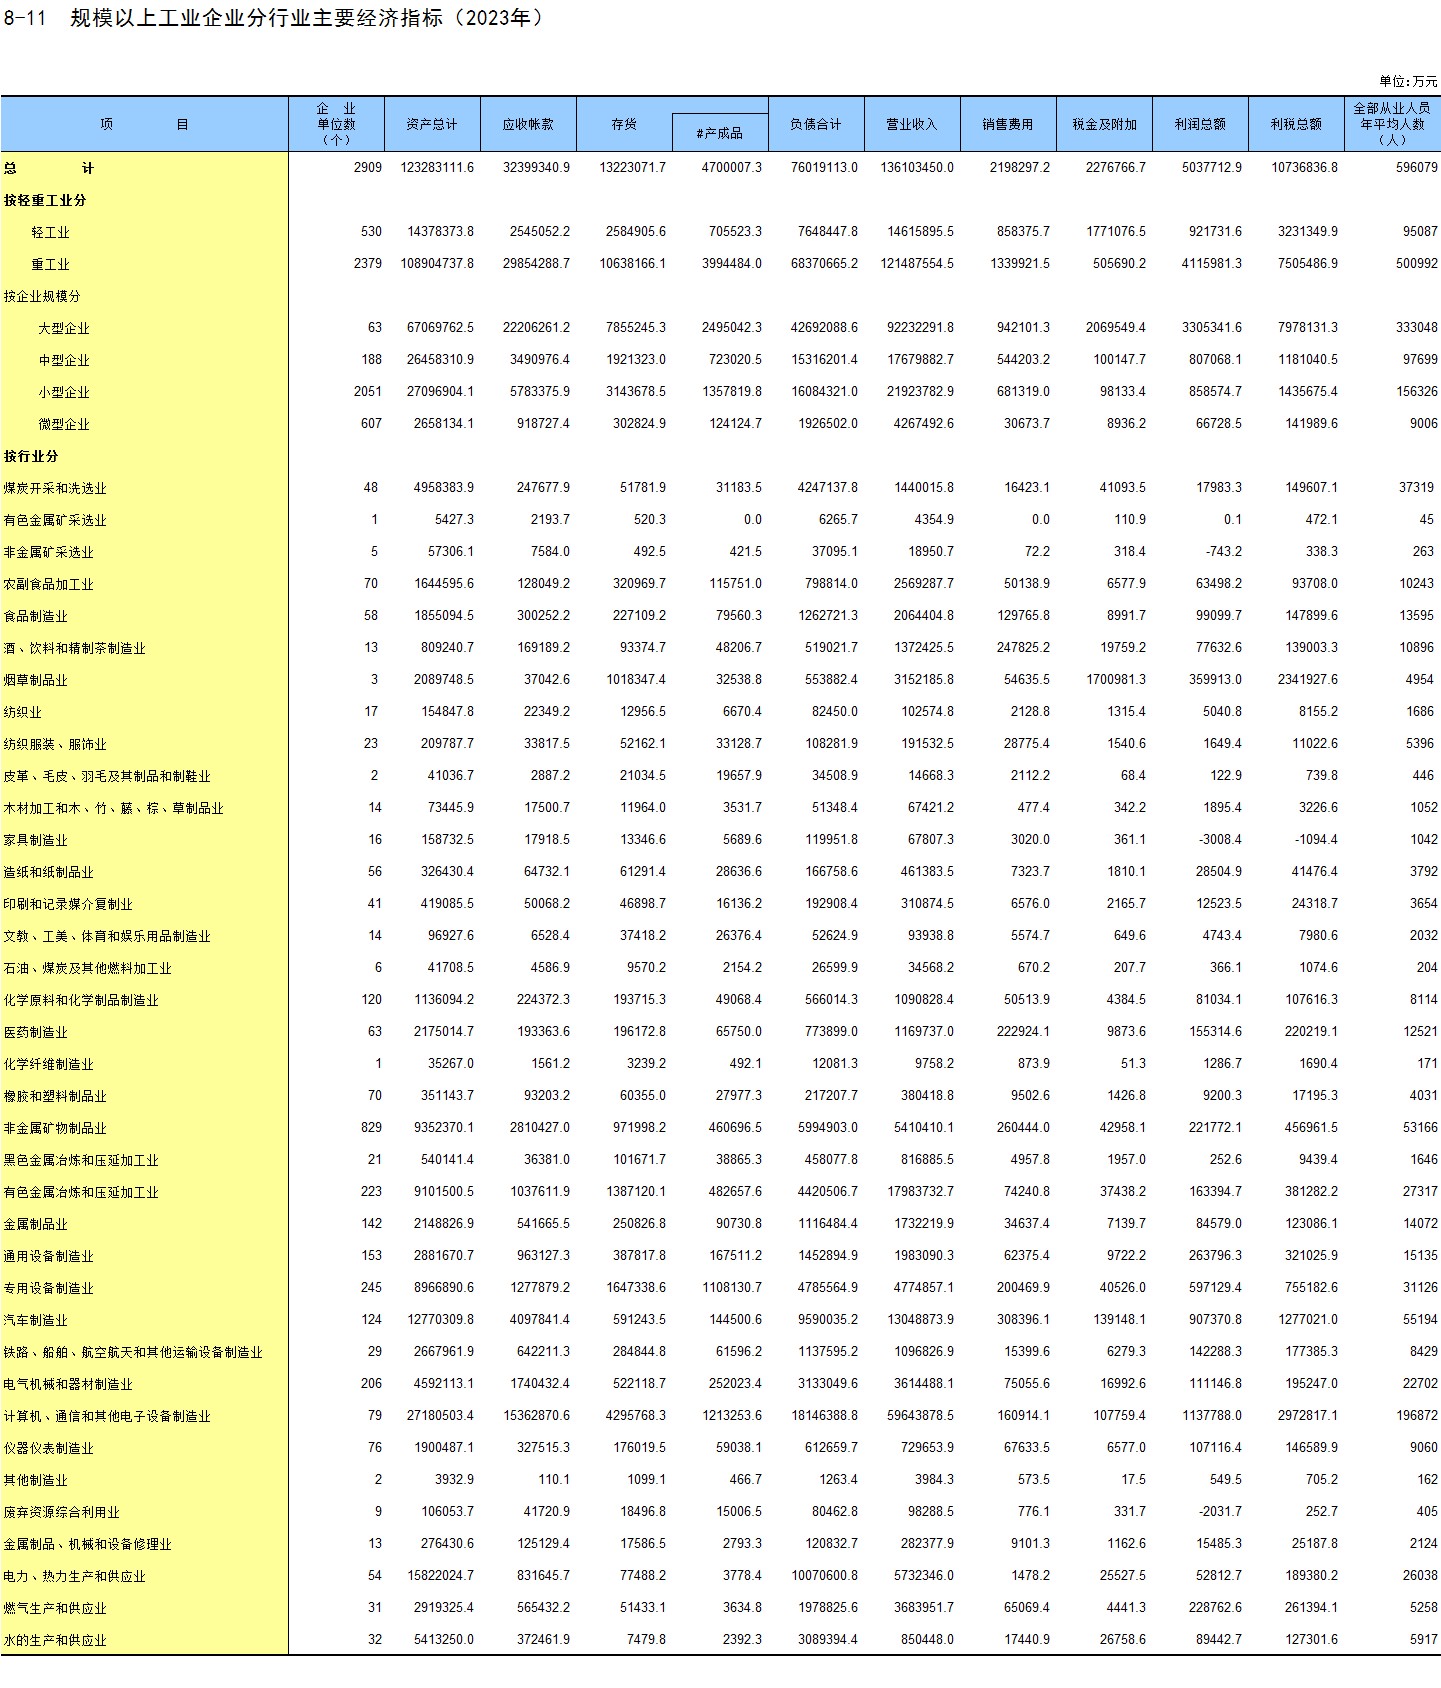Select the 轻工业 row label
This screenshot has width=1441, height=1688.
pos(50,232)
